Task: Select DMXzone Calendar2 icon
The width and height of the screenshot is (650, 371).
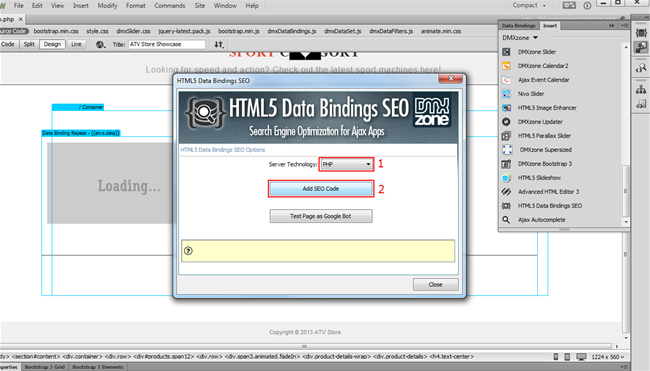Action: 506,66
